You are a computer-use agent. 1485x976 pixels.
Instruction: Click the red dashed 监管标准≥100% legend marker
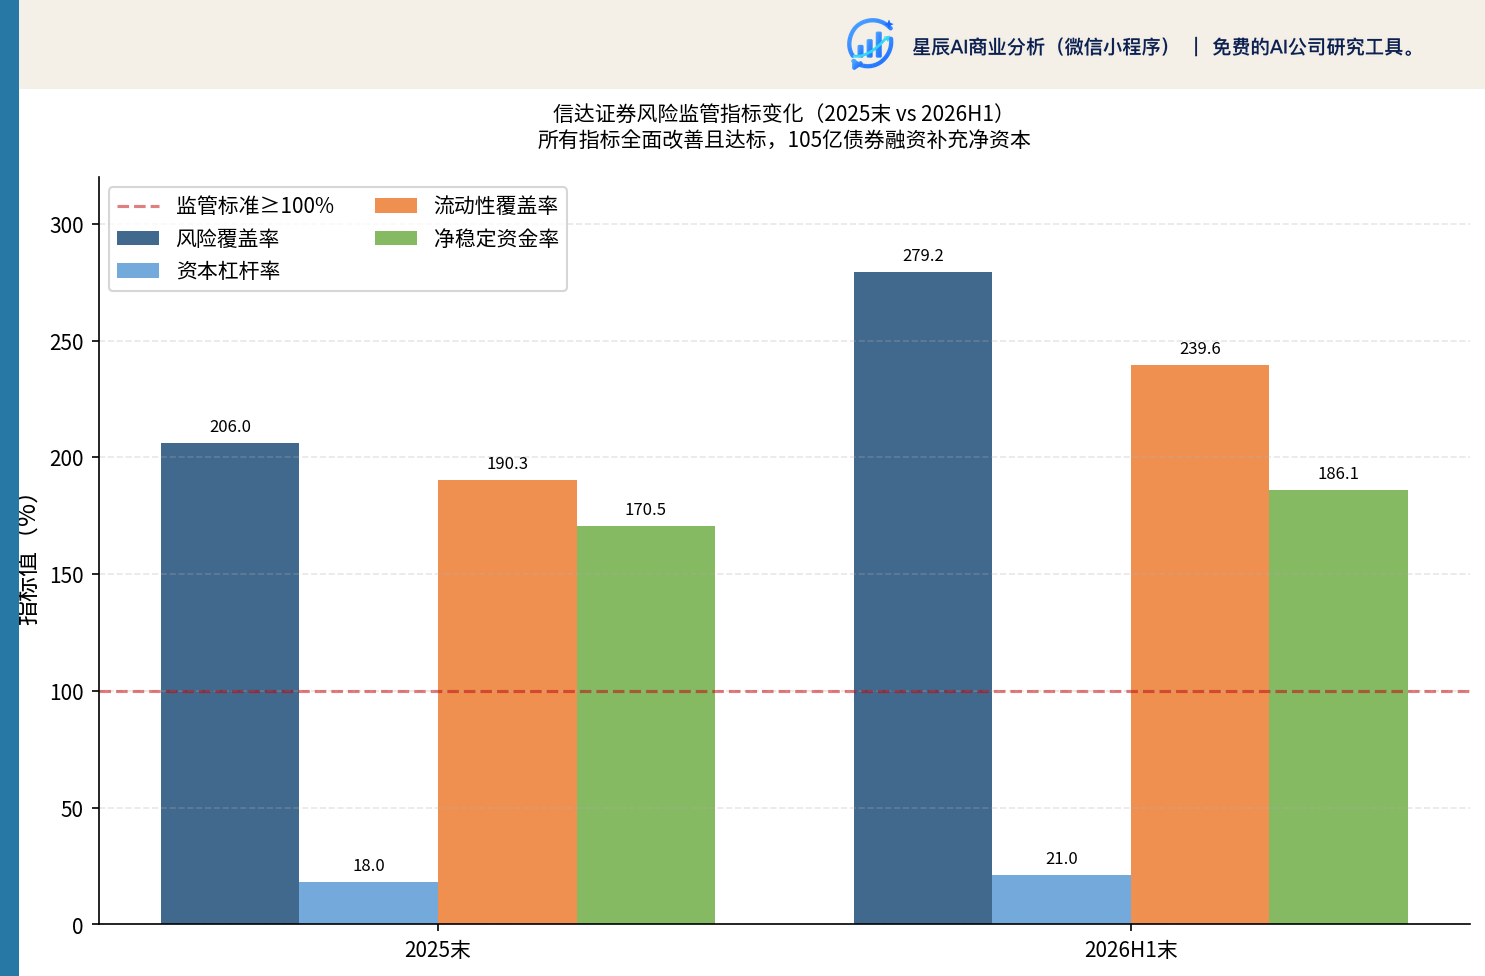[x=138, y=206]
